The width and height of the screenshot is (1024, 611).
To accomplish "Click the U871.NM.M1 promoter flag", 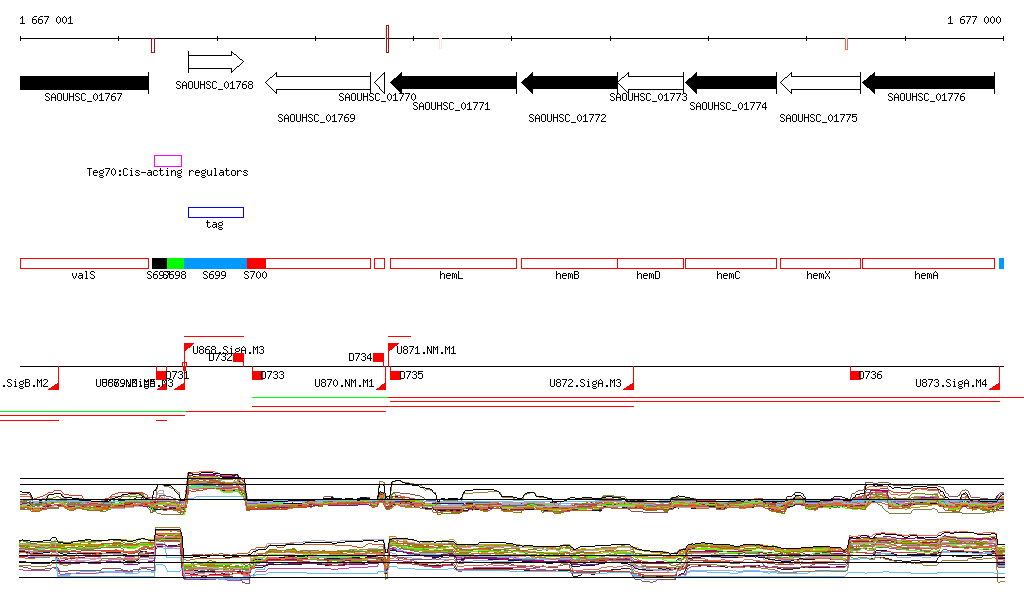I will tap(392, 349).
